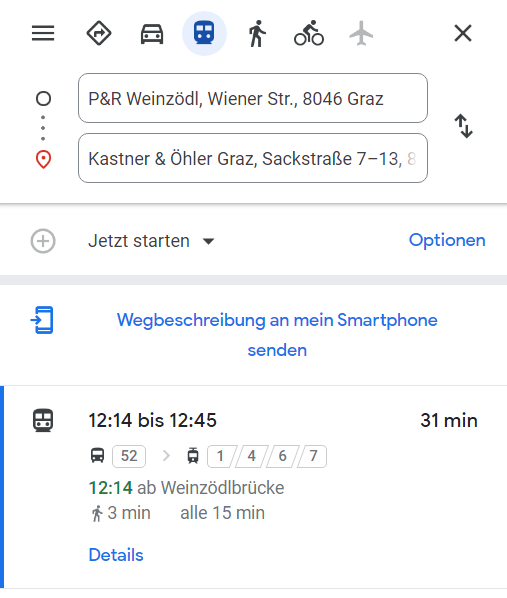Select public transit train mode

click(204, 33)
